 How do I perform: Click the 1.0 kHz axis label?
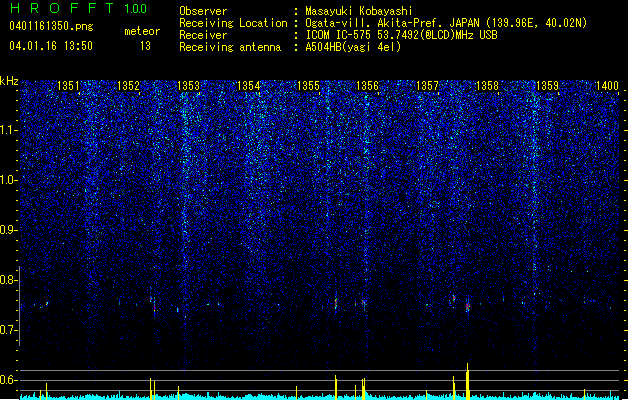pyautogui.click(x=9, y=180)
